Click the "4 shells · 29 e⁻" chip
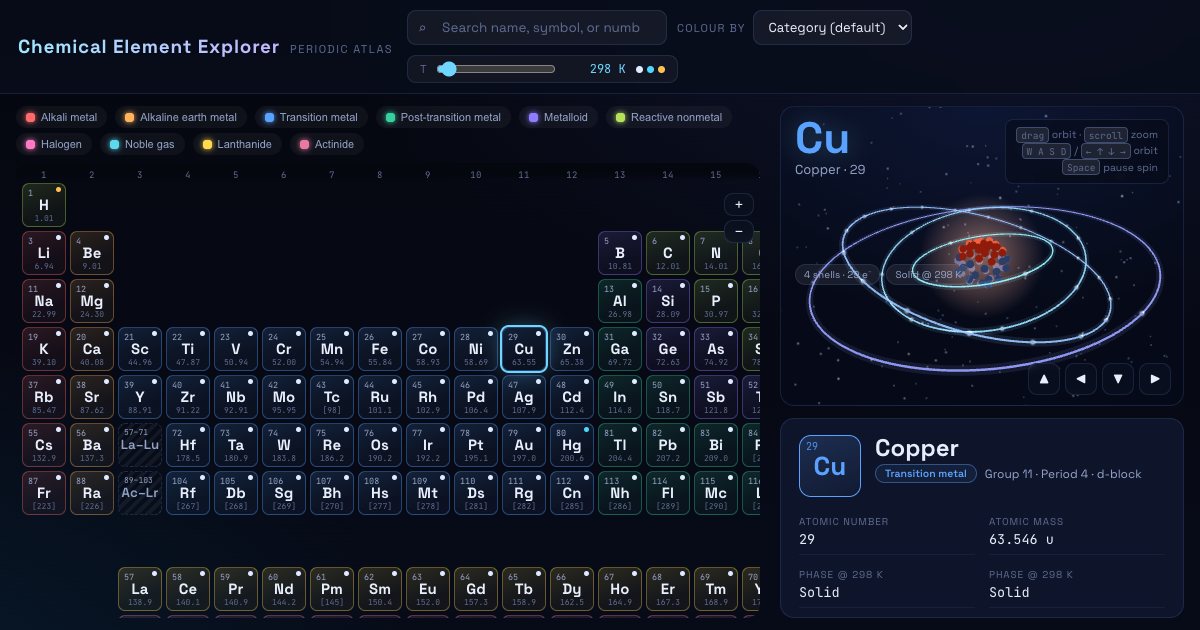1200x630 pixels. [x=838, y=274]
